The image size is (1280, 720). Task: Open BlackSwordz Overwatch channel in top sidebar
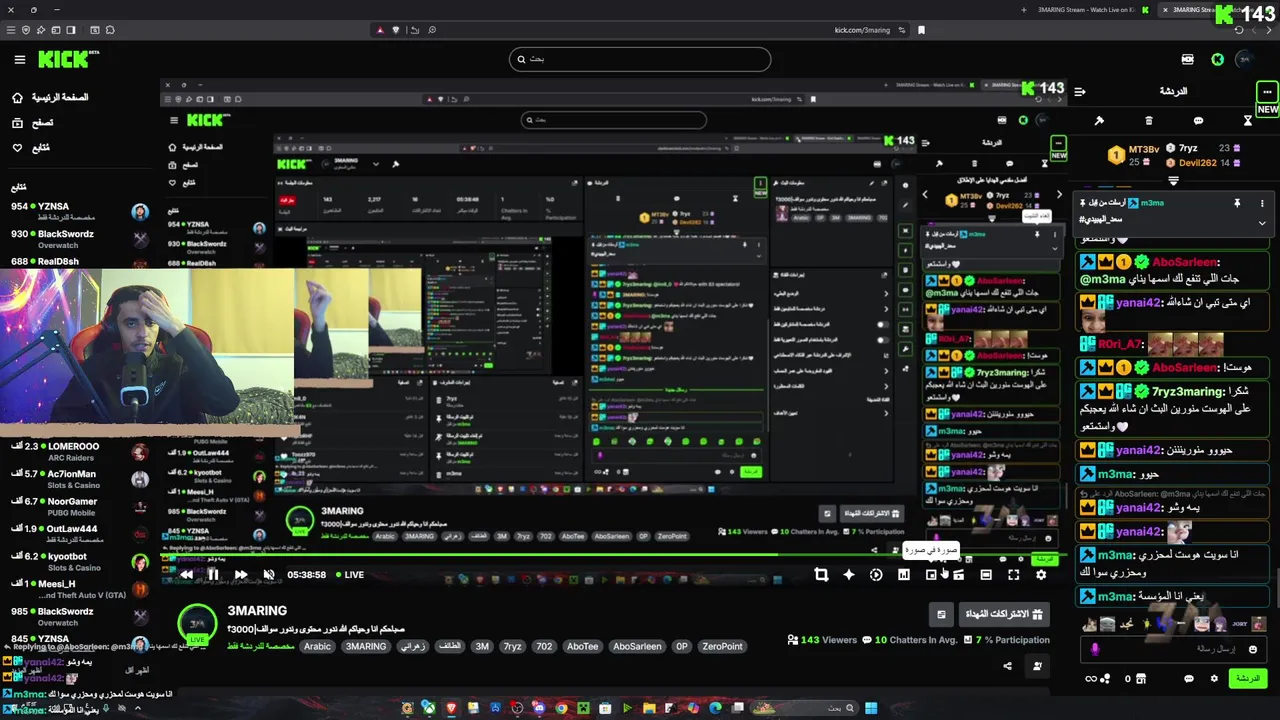coord(78,239)
